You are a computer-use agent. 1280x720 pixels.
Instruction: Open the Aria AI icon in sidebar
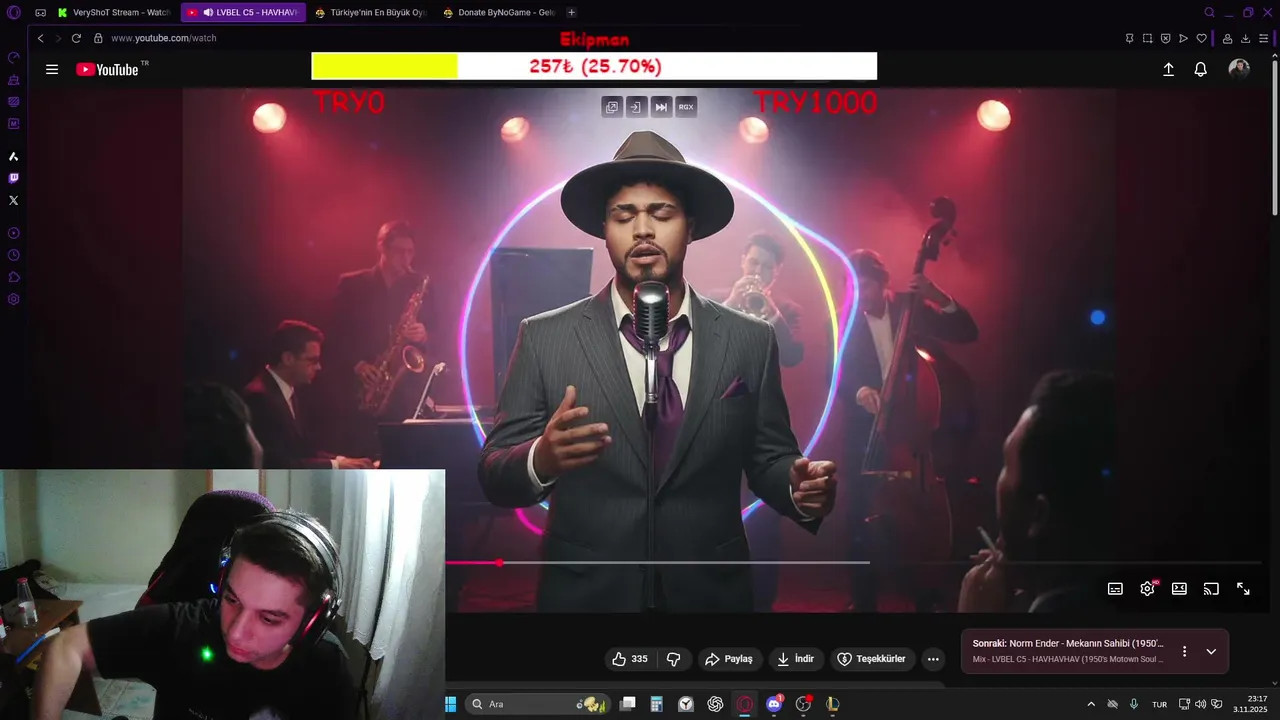tap(13, 156)
